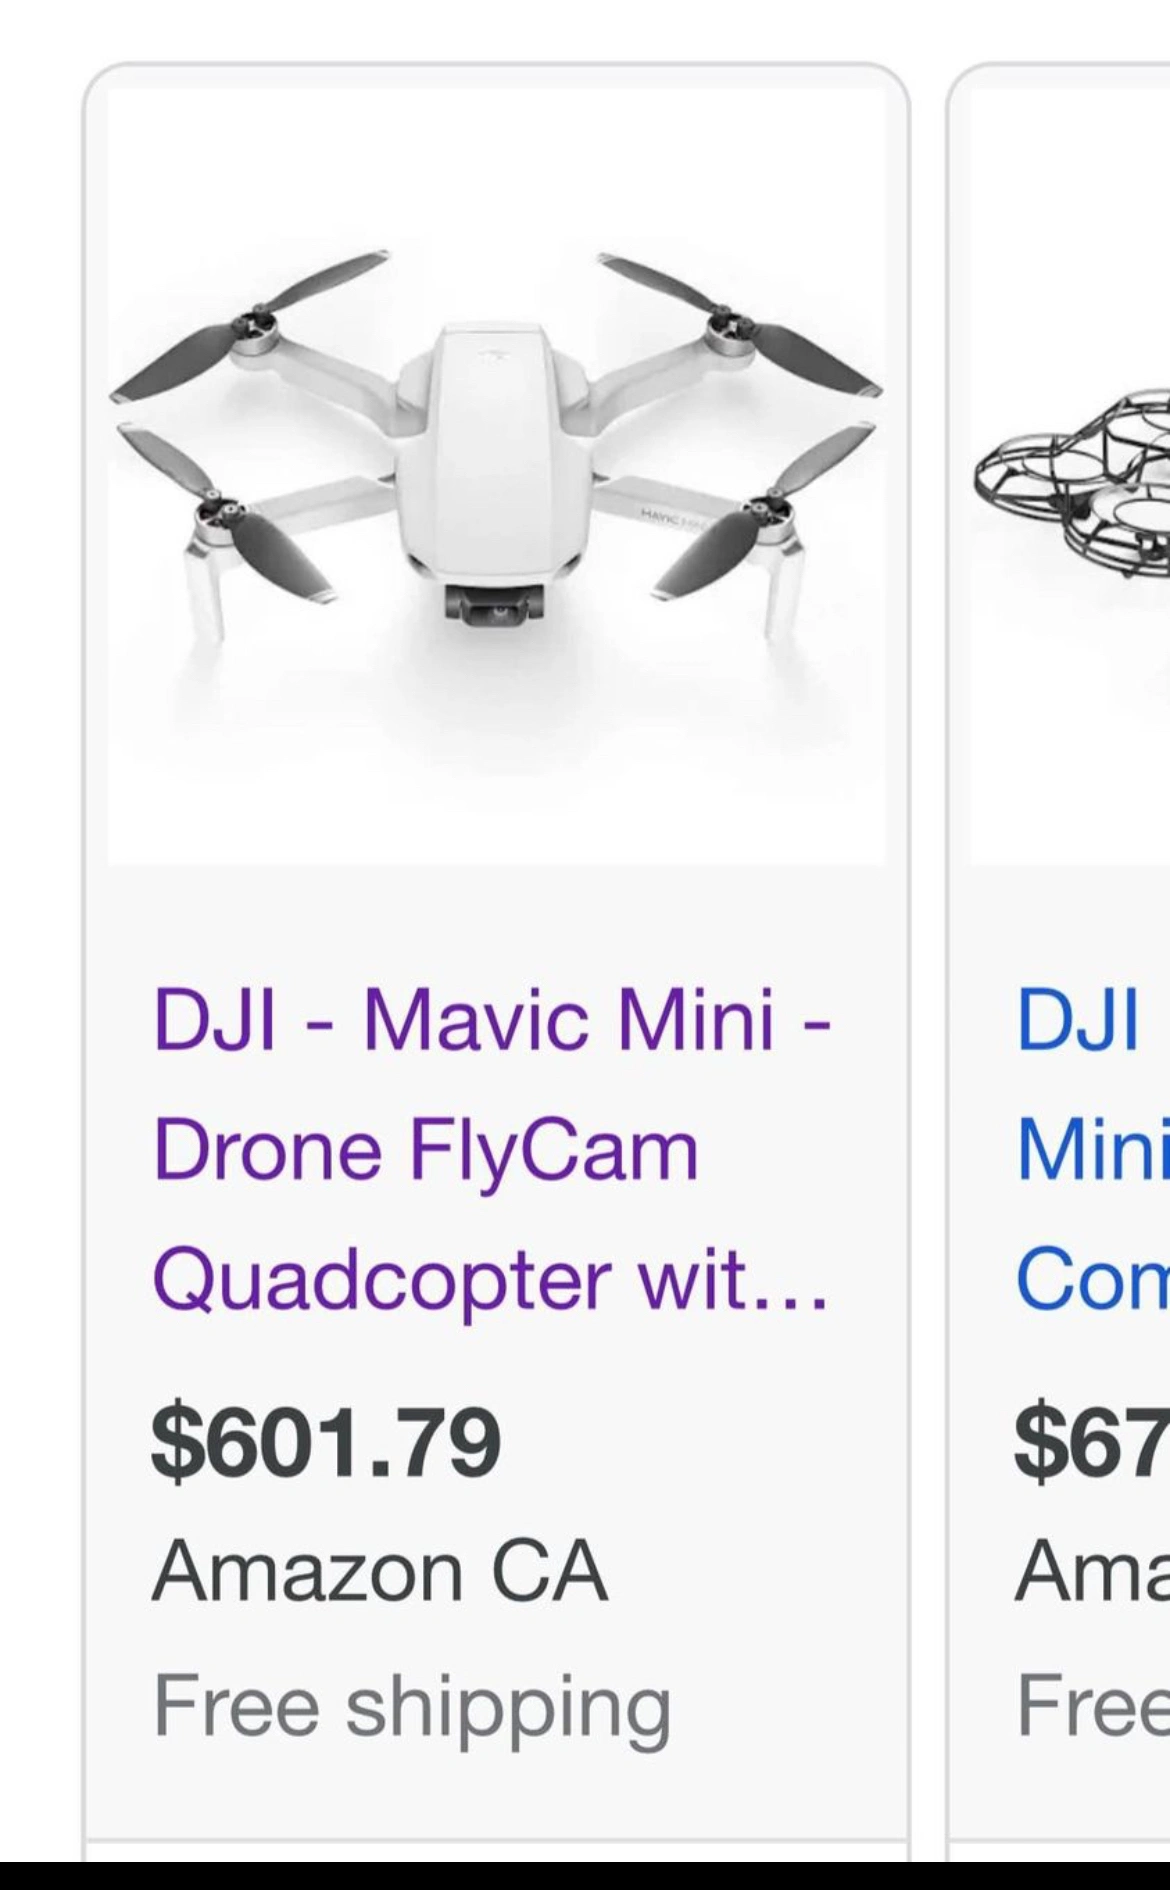Click the second card's "Com" title line
This screenshot has width=1170, height=1890.
pyautogui.click(x=1092, y=1280)
